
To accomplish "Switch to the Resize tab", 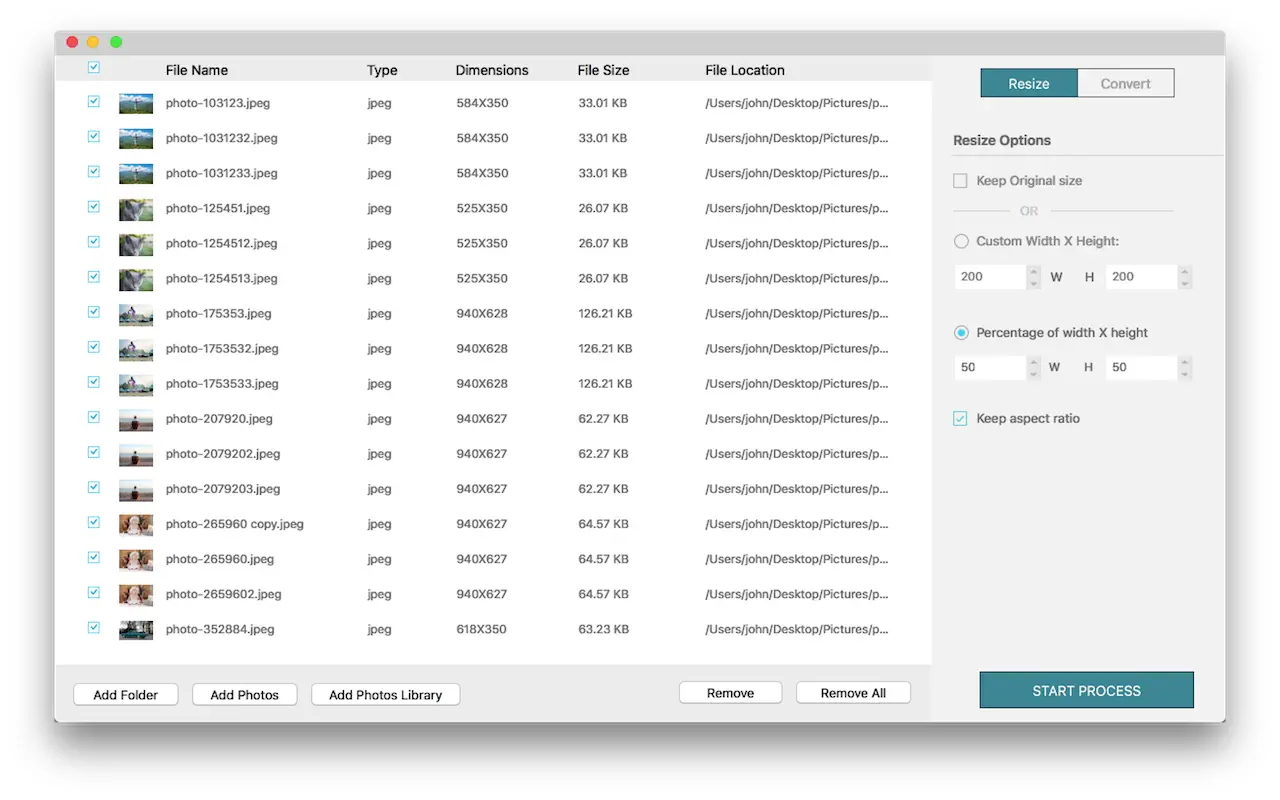I will (1028, 84).
